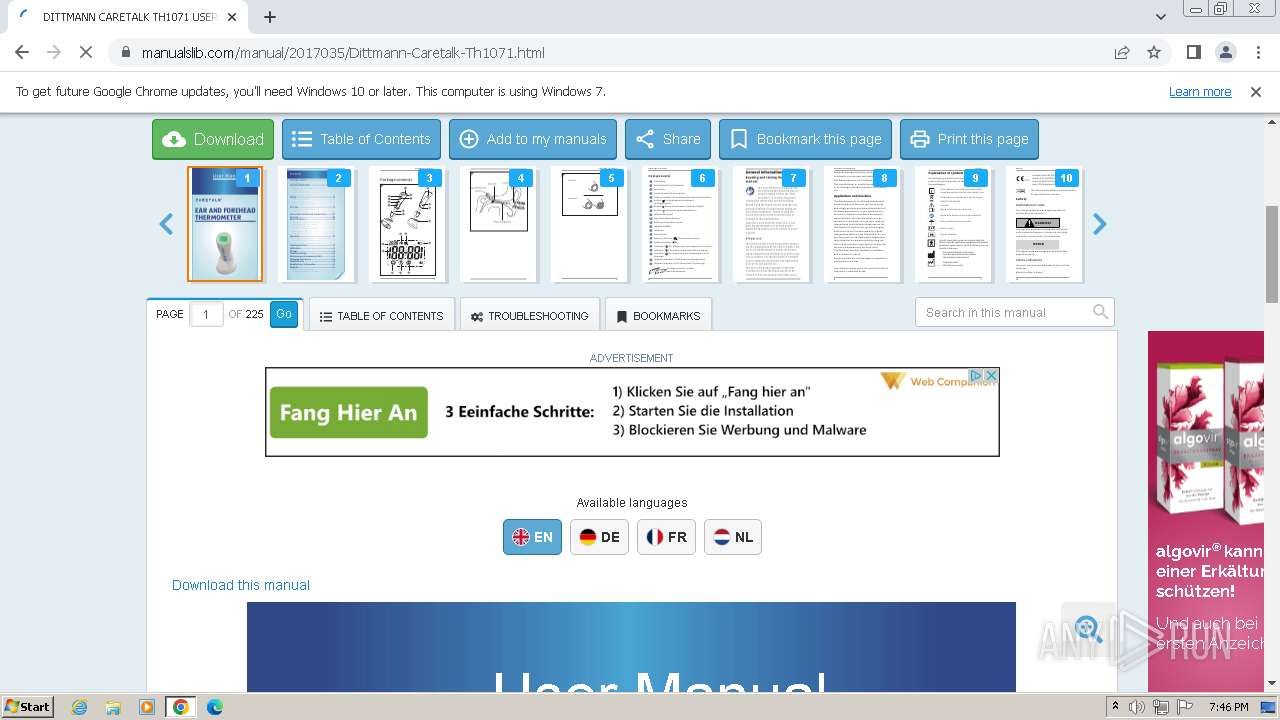
Task: Click the Share button
Action: [668, 139]
